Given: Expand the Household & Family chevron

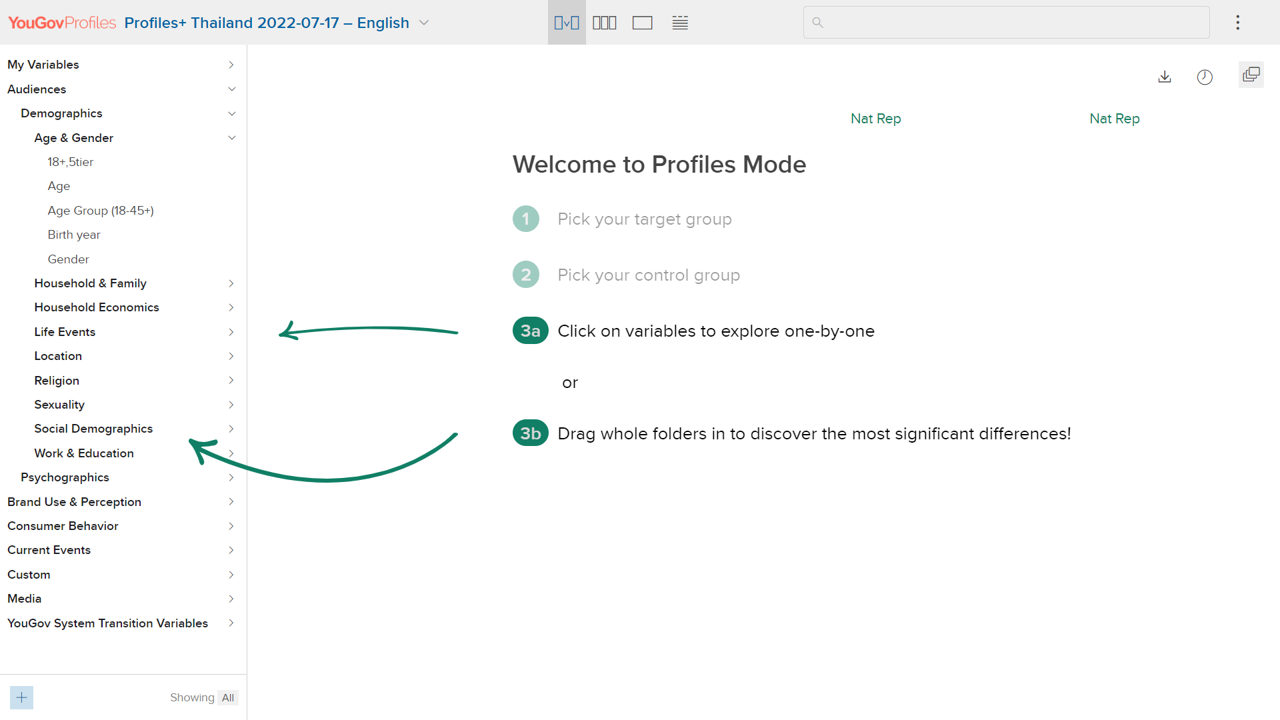Looking at the screenshot, I should 231,283.
